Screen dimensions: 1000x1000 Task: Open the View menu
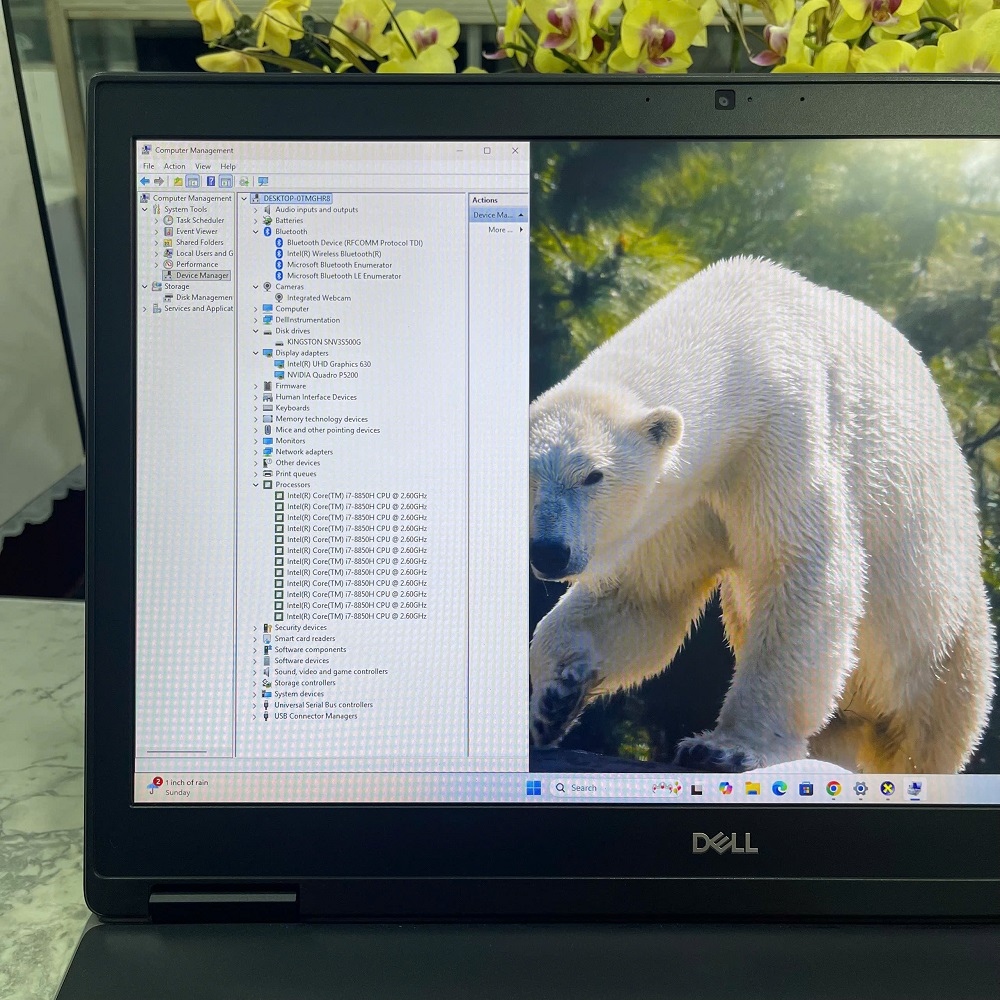click(x=203, y=166)
